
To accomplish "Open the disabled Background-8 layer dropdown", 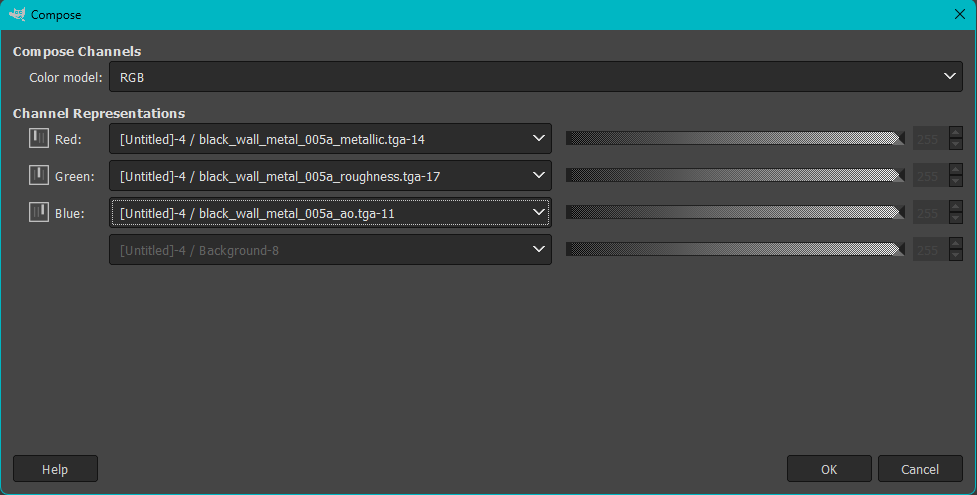I will (330, 250).
